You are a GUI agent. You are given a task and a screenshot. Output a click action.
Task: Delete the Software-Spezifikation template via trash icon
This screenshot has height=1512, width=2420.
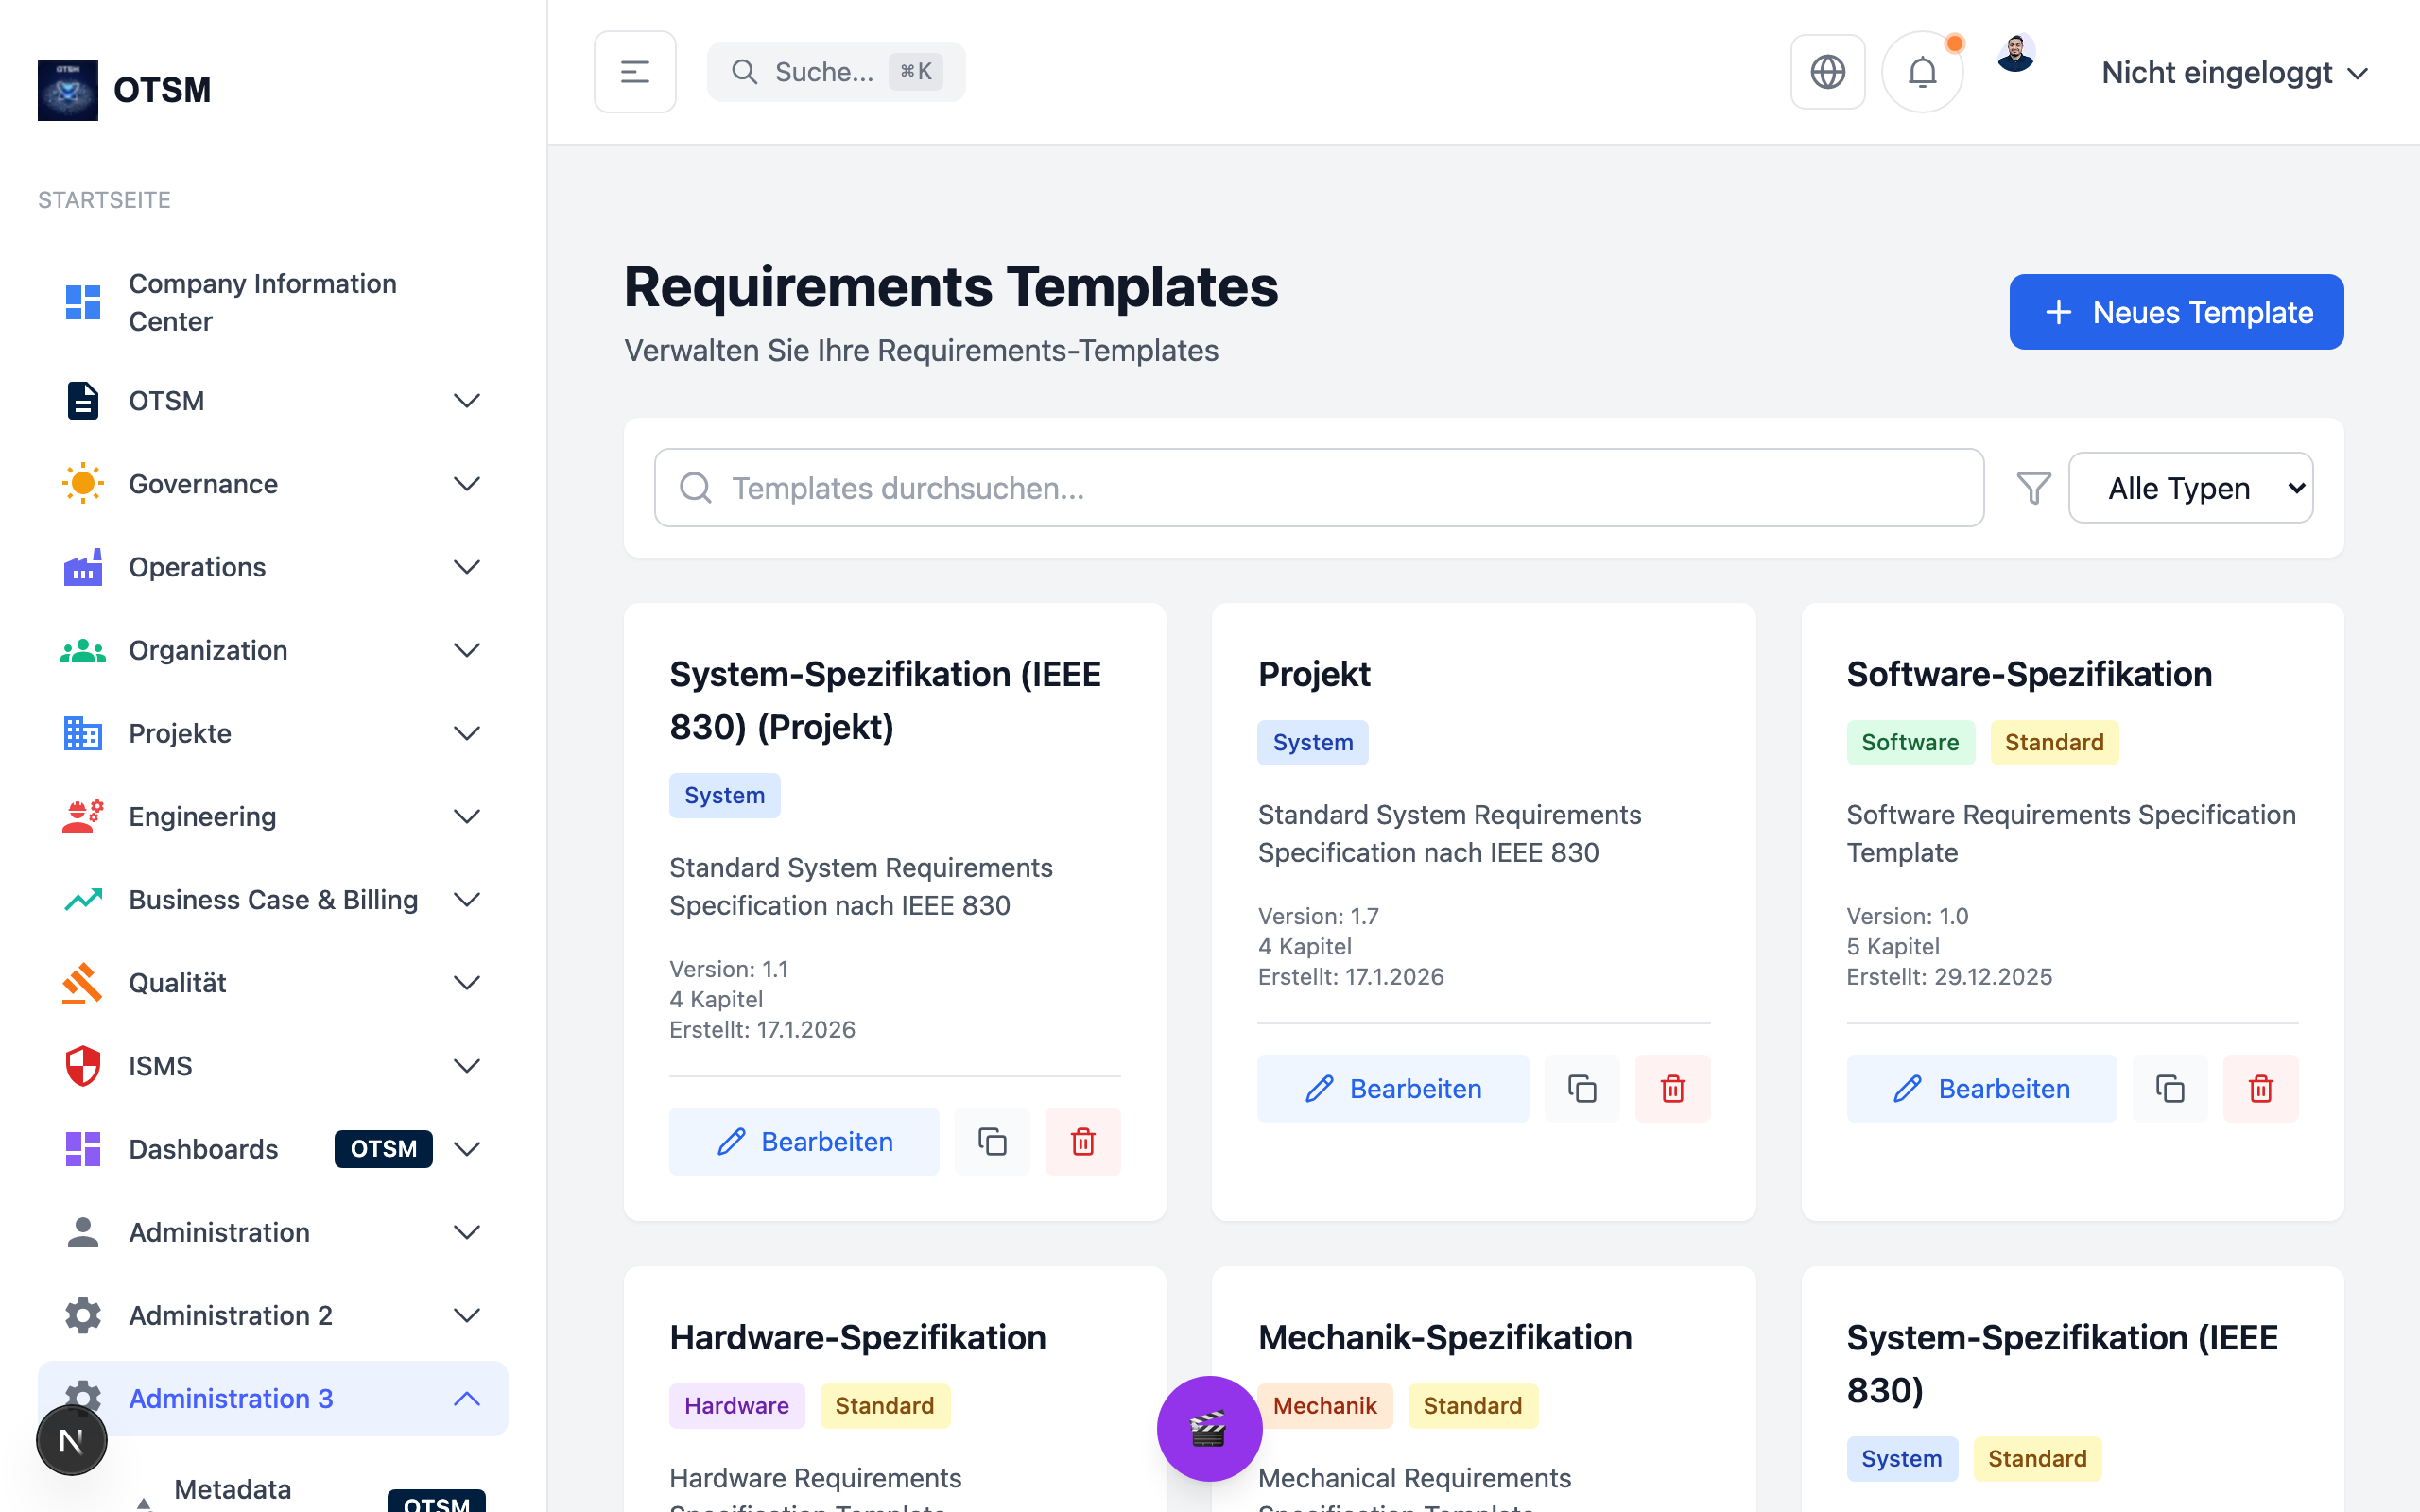pyautogui.click(x=2260, y=1088)
